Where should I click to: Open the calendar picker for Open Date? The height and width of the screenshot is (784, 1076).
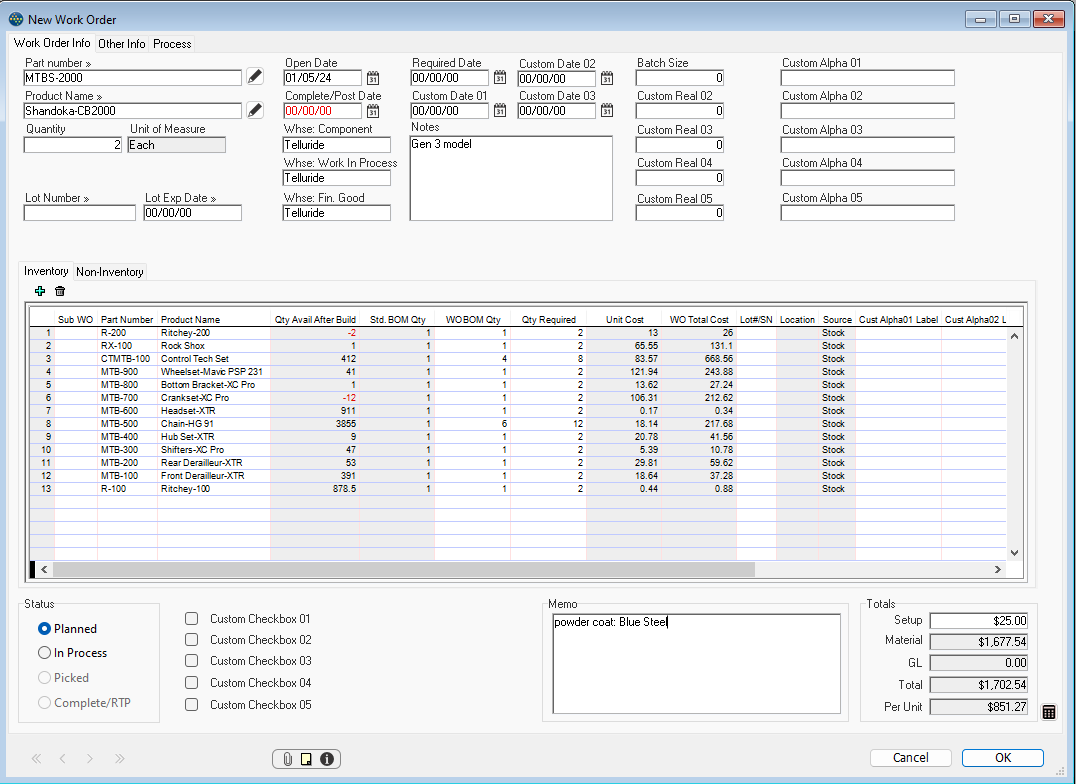click(374, 77)
